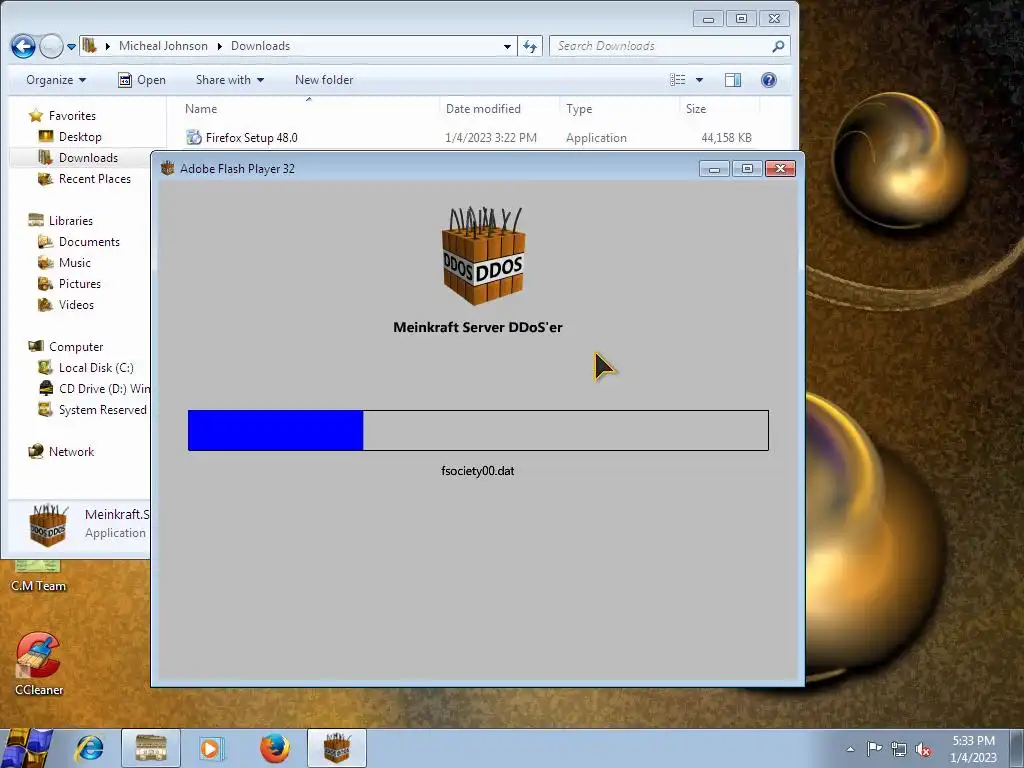This screenshot has width=1024, height=768.
Task: Click Adobe Flash Player 32 title icon
Action: (168, 168)
